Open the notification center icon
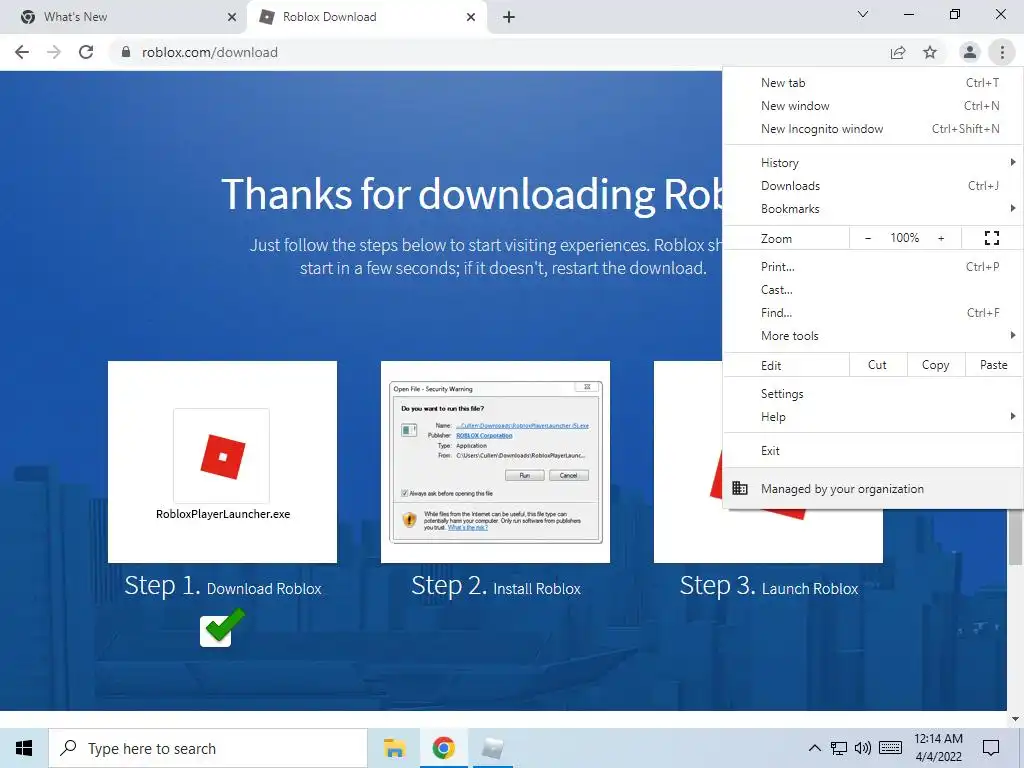 coord(991,748)
